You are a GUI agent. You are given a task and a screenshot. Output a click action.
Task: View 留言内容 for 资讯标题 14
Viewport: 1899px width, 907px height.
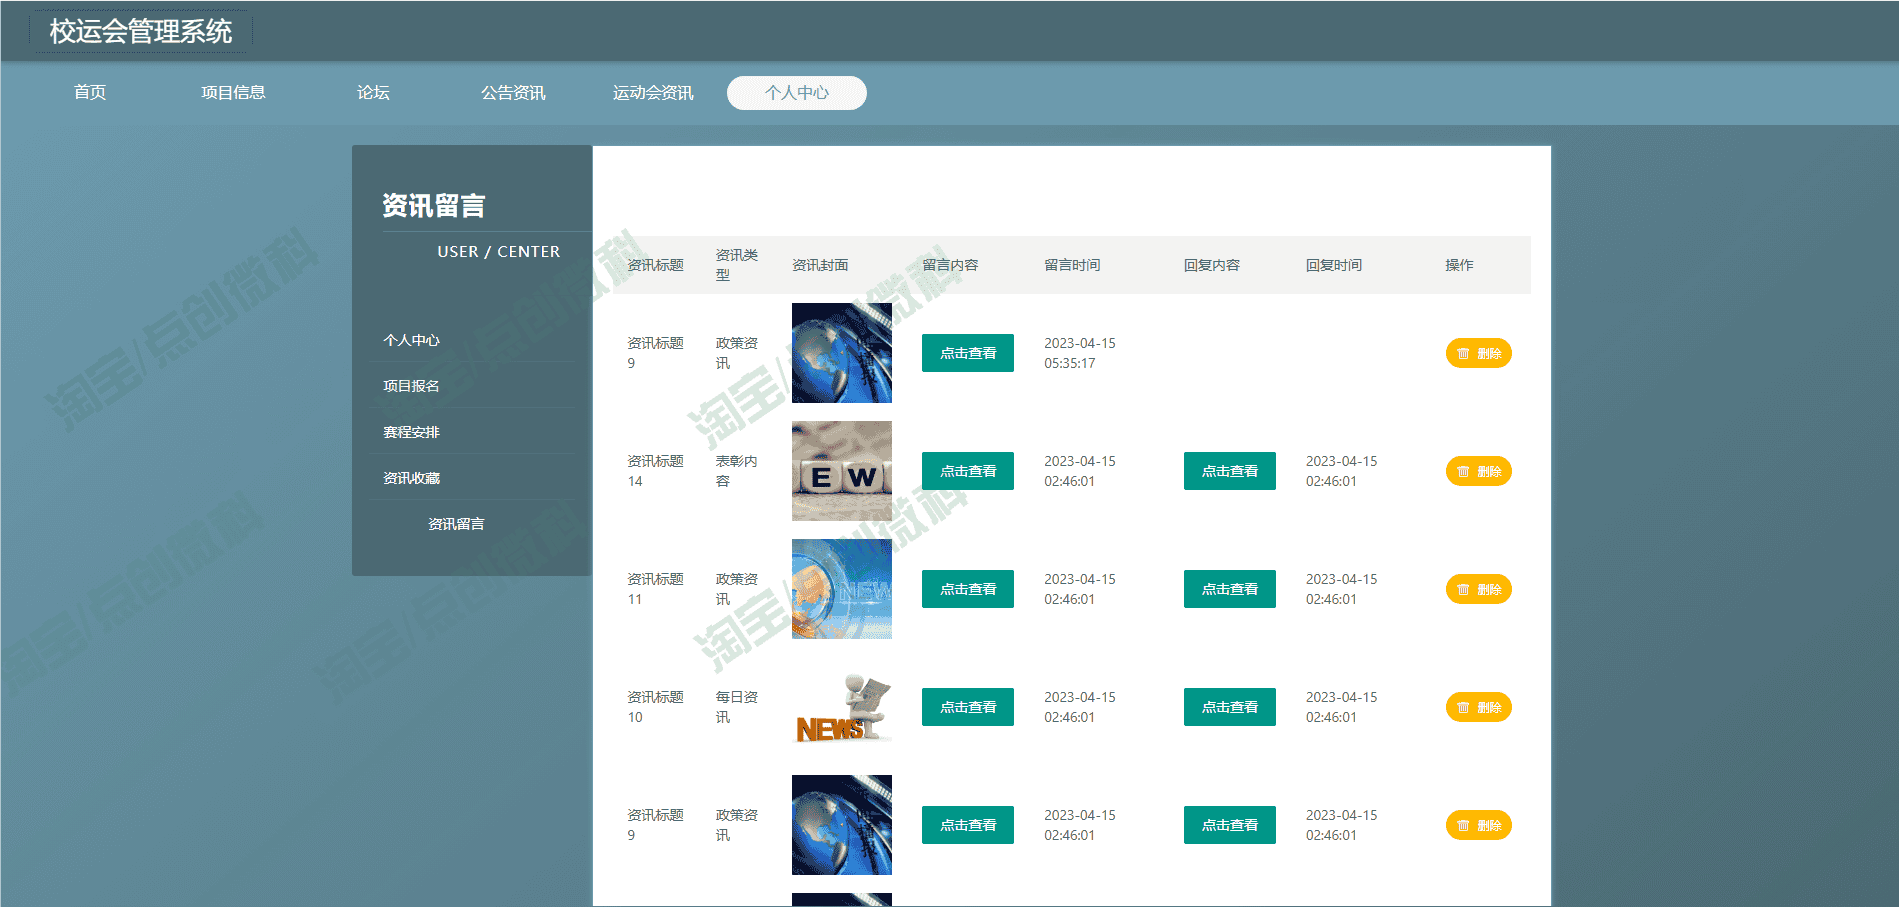click(x=968, y=471)
